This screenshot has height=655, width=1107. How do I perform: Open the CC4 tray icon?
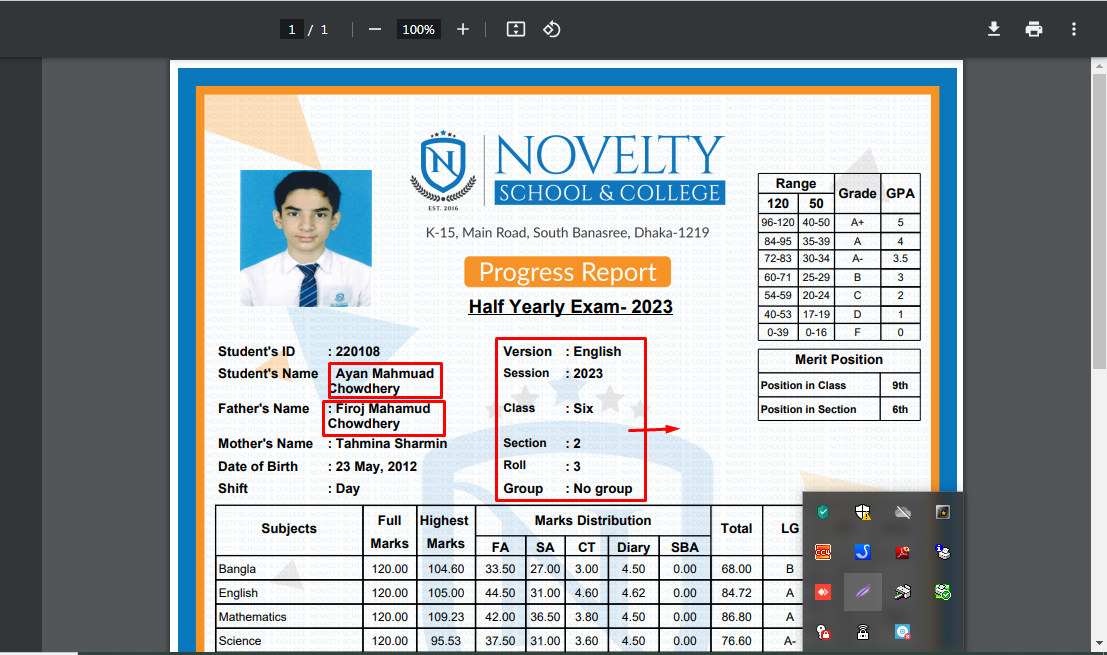823,552
